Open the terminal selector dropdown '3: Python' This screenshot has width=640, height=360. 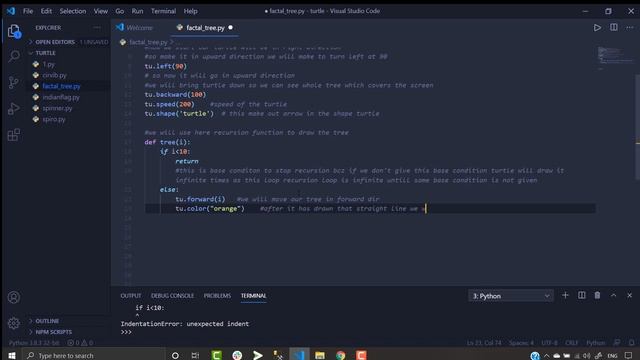tap(511, 296)
